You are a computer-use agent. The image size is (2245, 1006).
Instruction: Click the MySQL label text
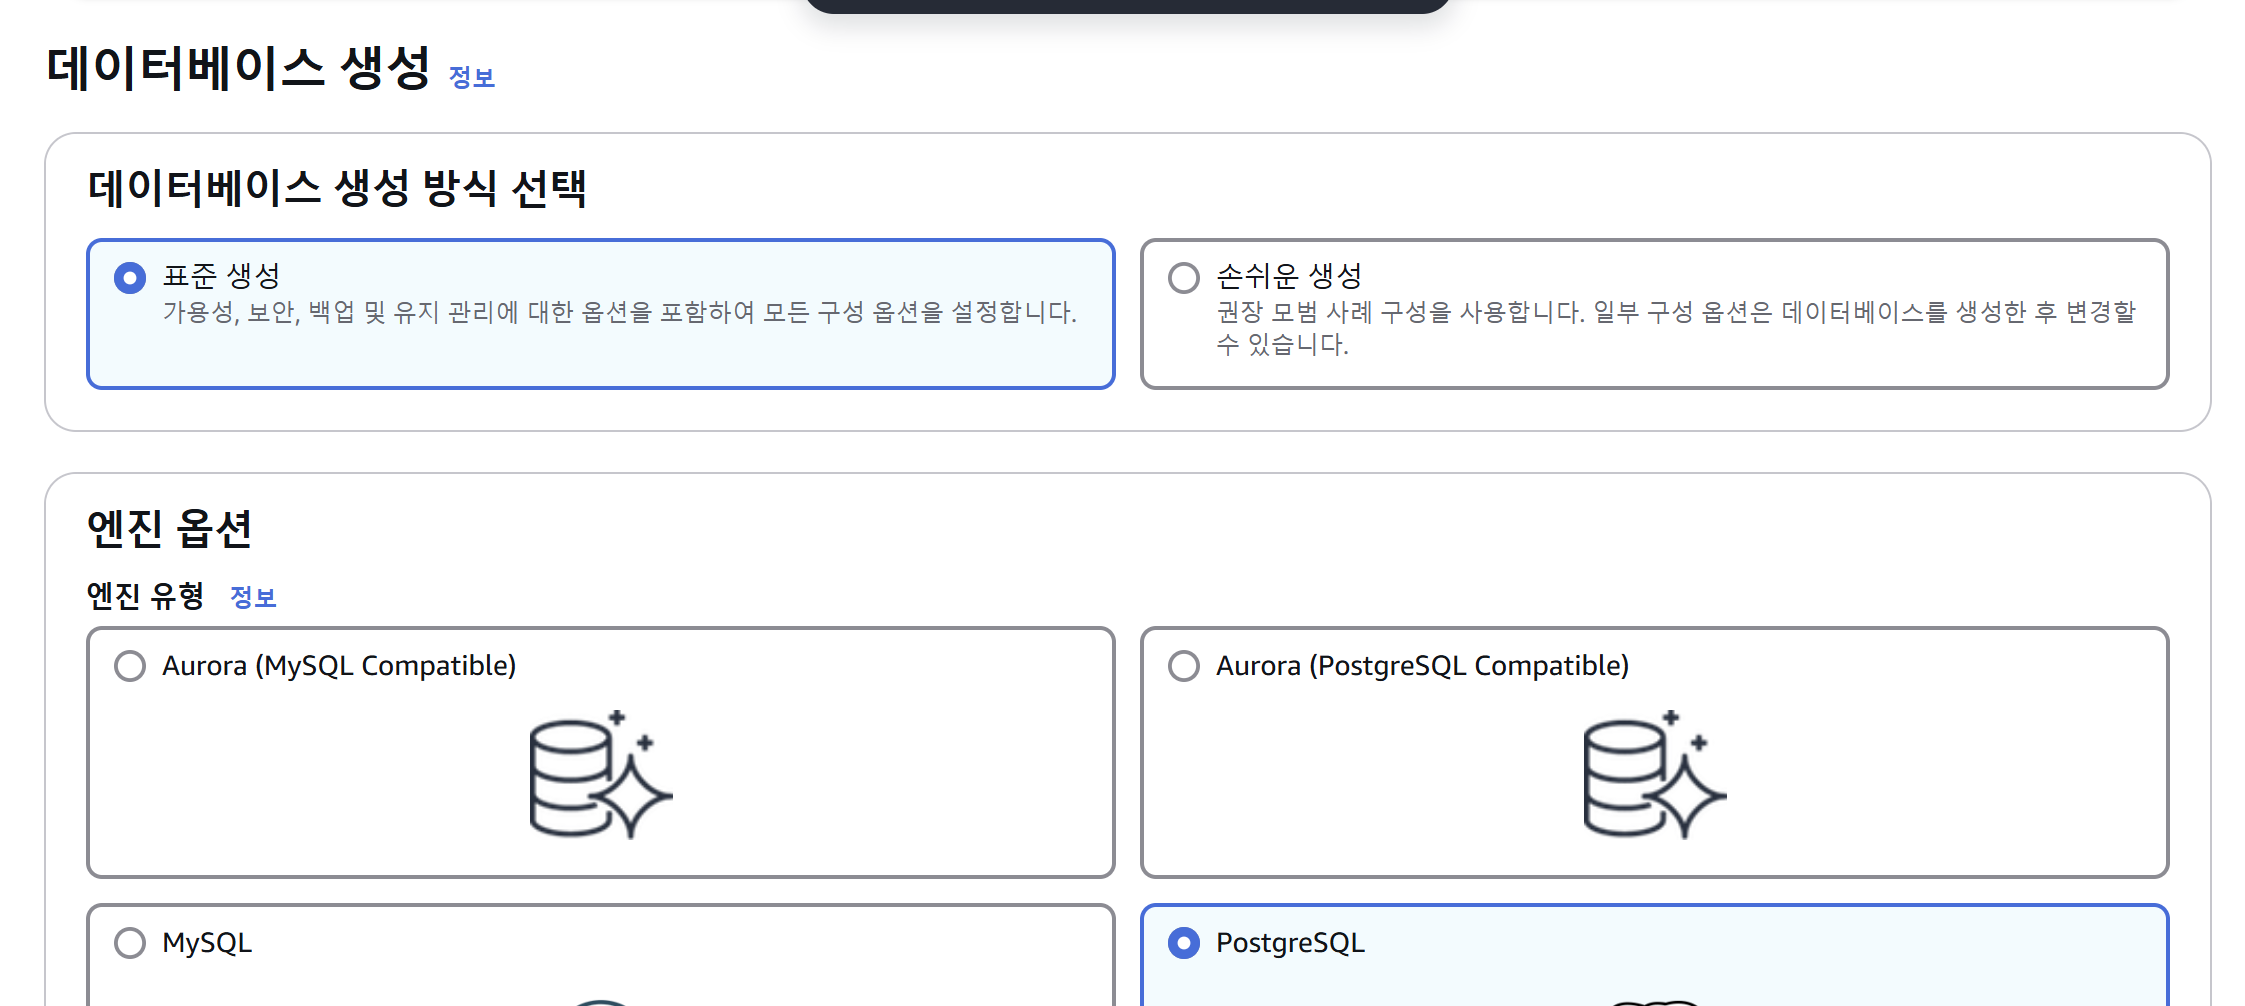point(207,943)
